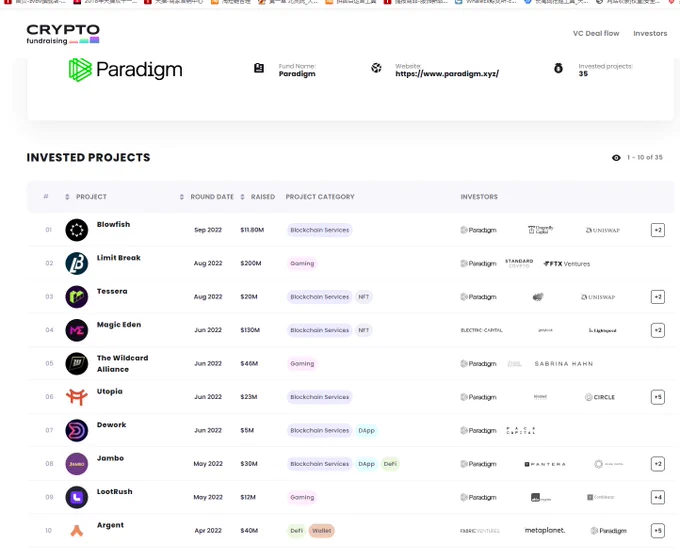This screenshot has width=680, height=559.
Task: Click Electric Capital logo in Magic Eden row
Action: tap(481, 330)
